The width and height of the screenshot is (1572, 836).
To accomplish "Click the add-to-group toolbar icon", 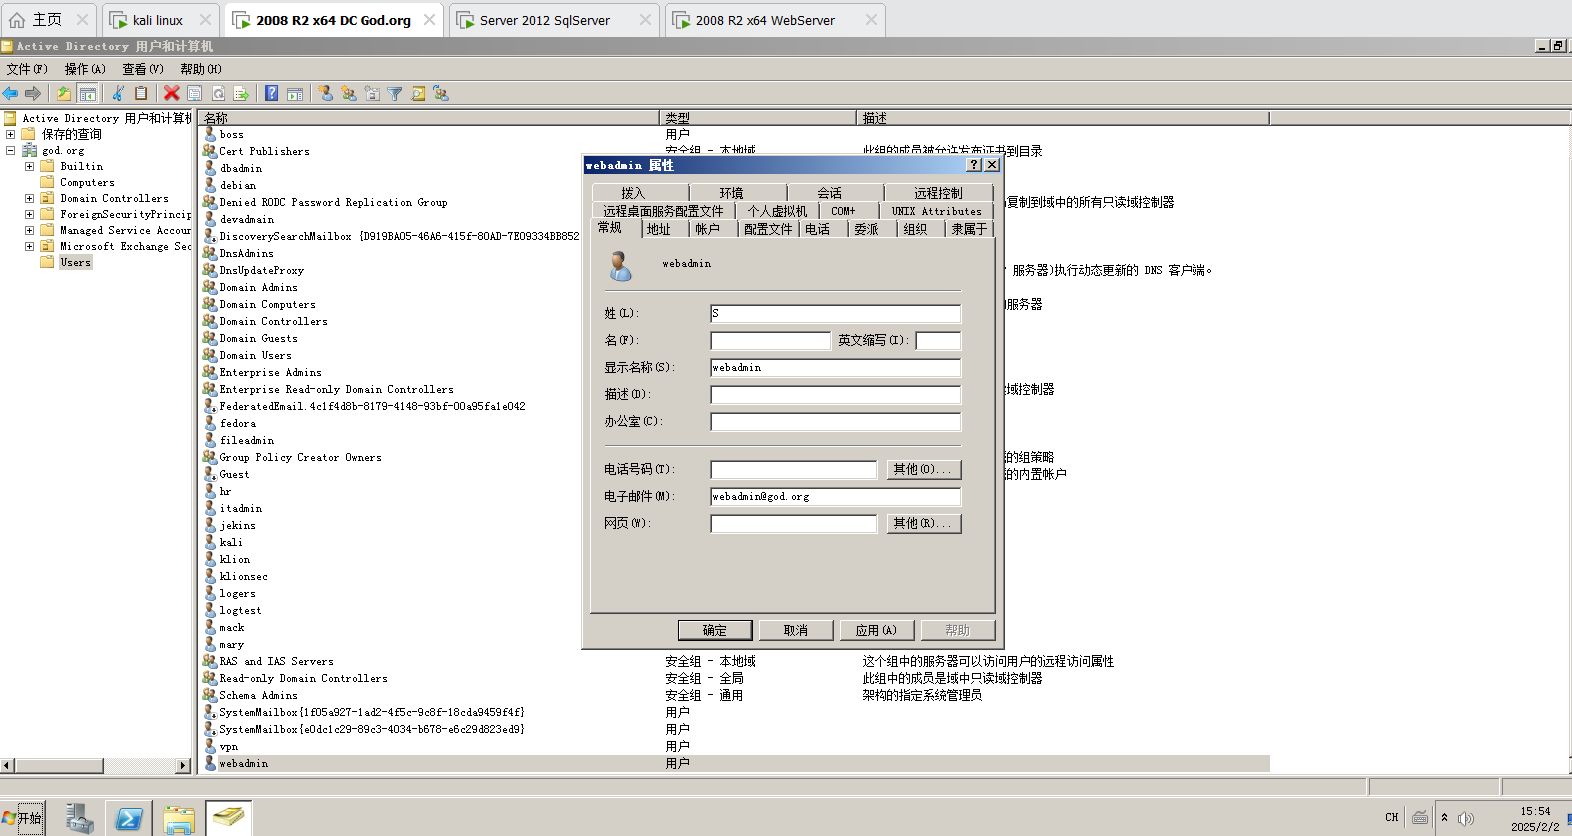I will (x=441, y=93).
